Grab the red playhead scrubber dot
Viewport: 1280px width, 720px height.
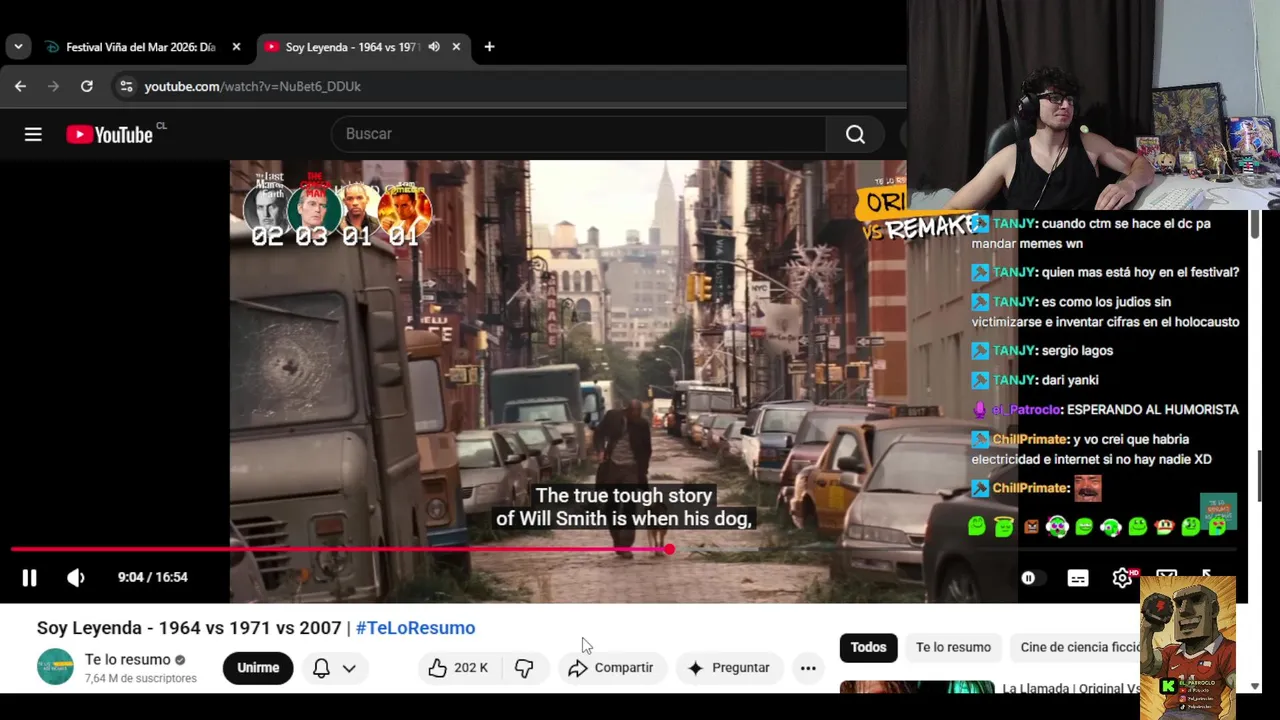(x=669, y=549)
